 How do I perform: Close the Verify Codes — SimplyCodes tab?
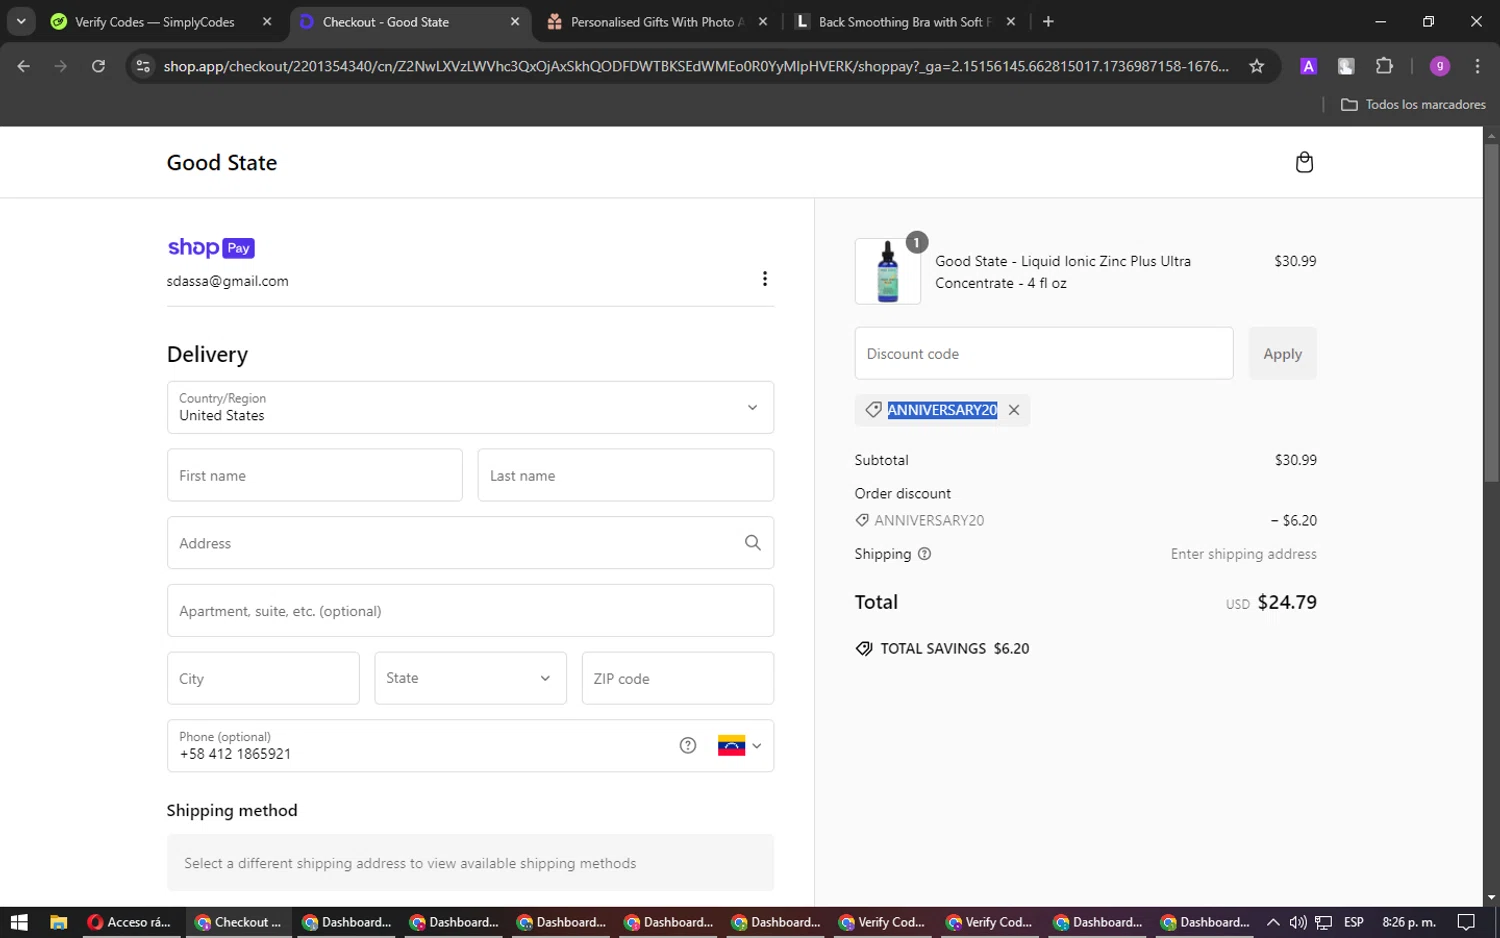267,21
